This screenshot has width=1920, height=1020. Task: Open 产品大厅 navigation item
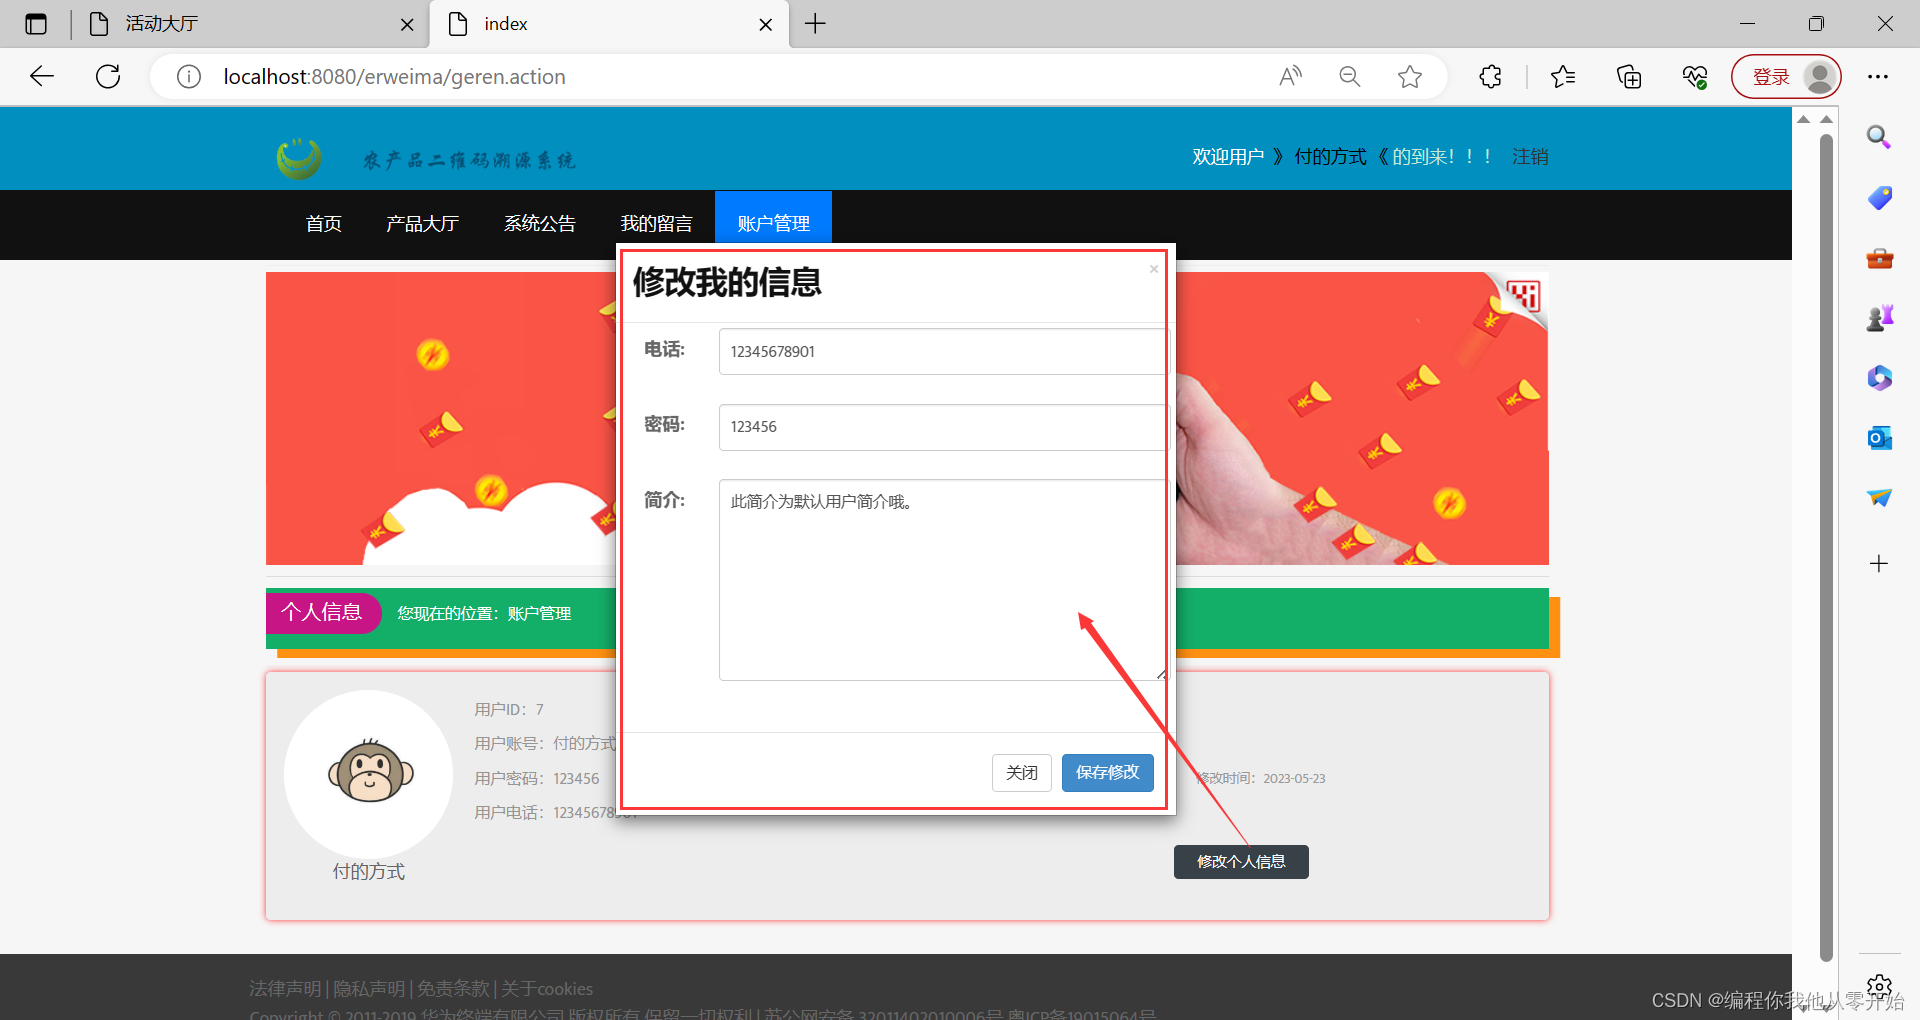click(423, 223)
